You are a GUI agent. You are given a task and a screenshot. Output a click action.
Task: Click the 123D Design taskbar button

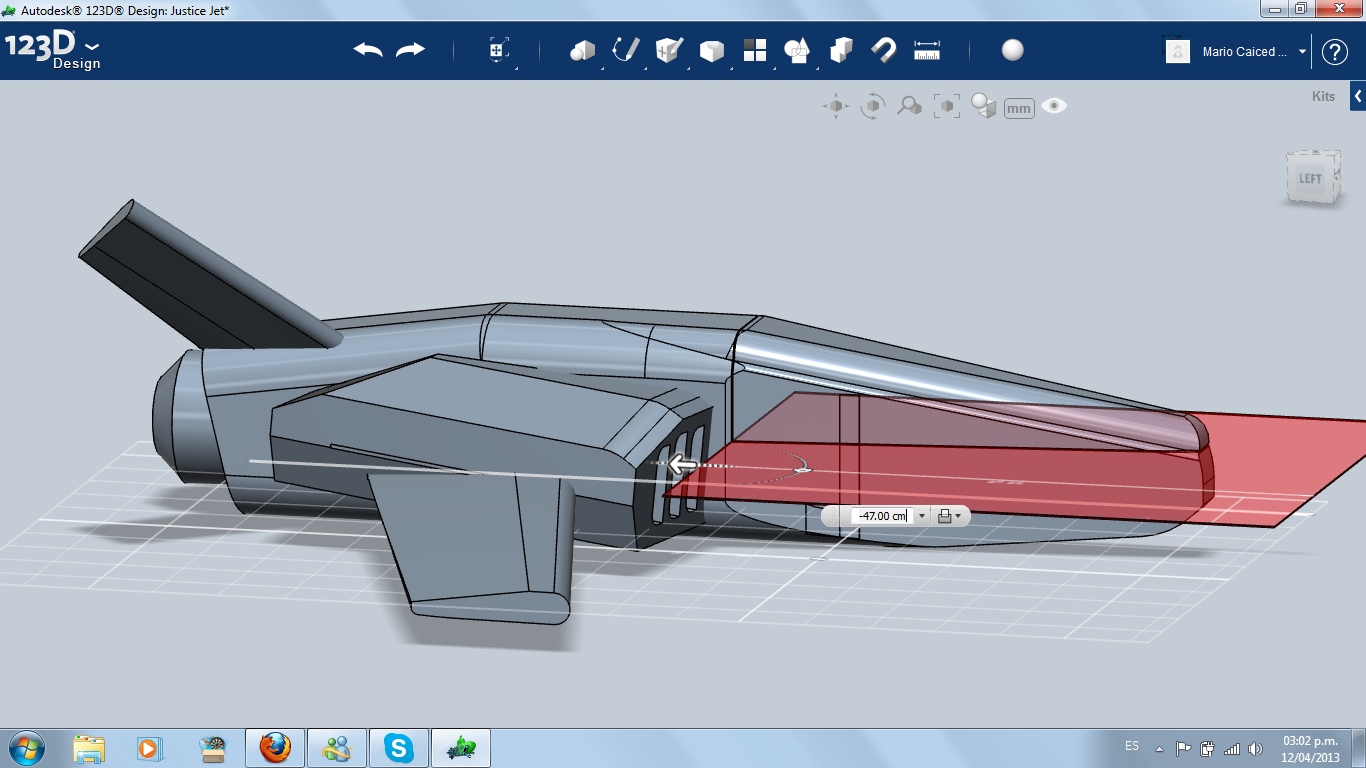[x=461, y=747]
